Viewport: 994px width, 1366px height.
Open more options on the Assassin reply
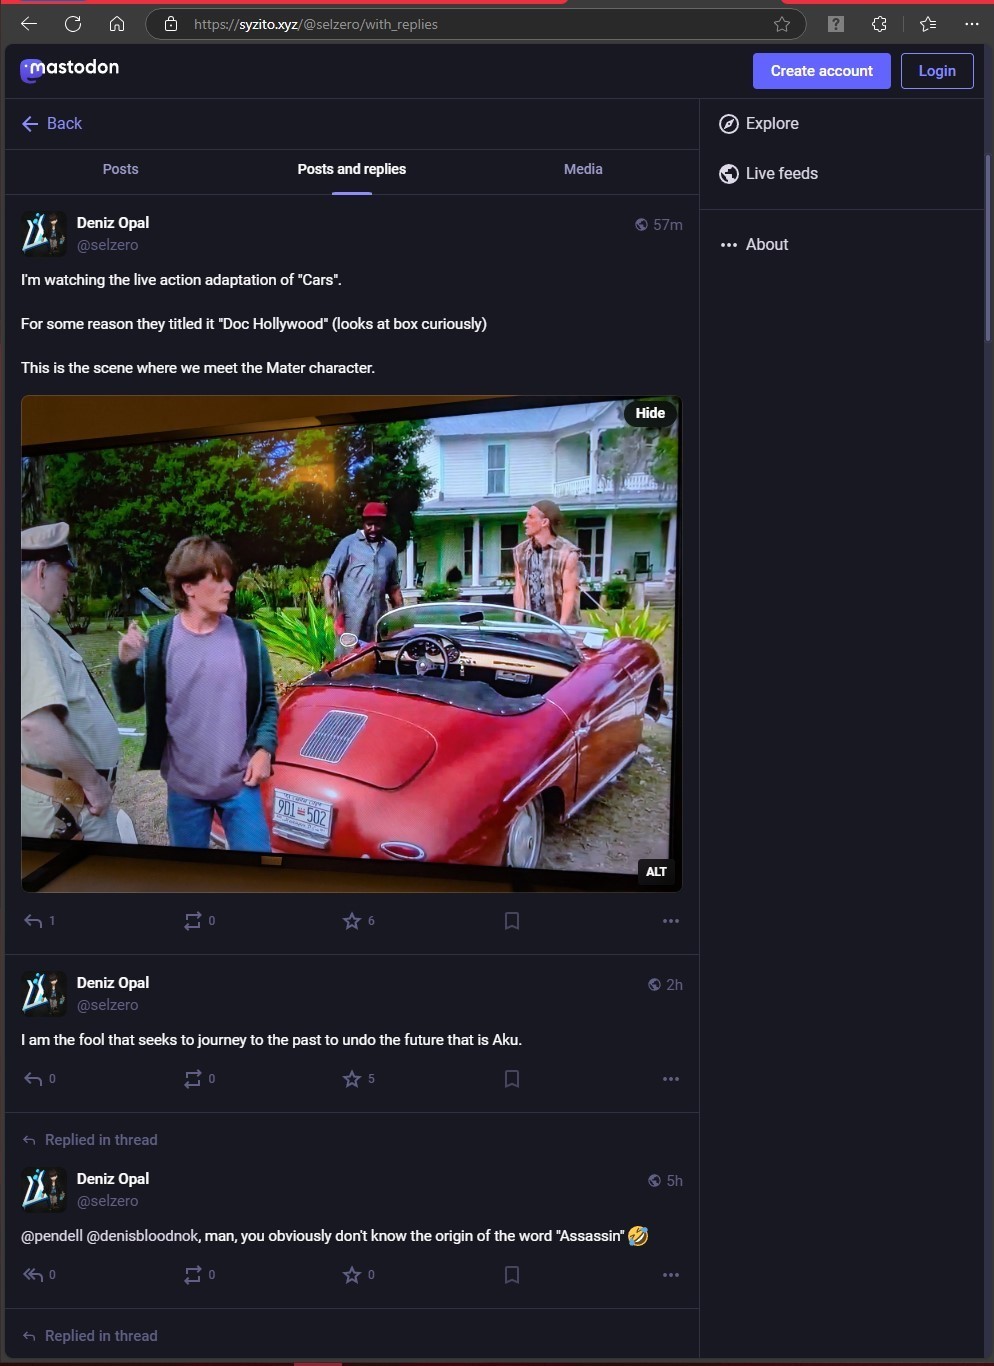[x=671, y=1275]
